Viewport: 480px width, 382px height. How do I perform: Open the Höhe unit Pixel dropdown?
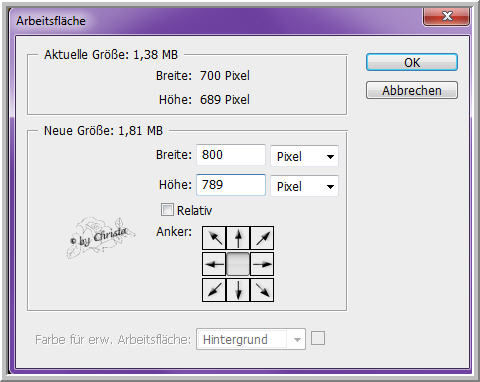[x=304, y=186]
